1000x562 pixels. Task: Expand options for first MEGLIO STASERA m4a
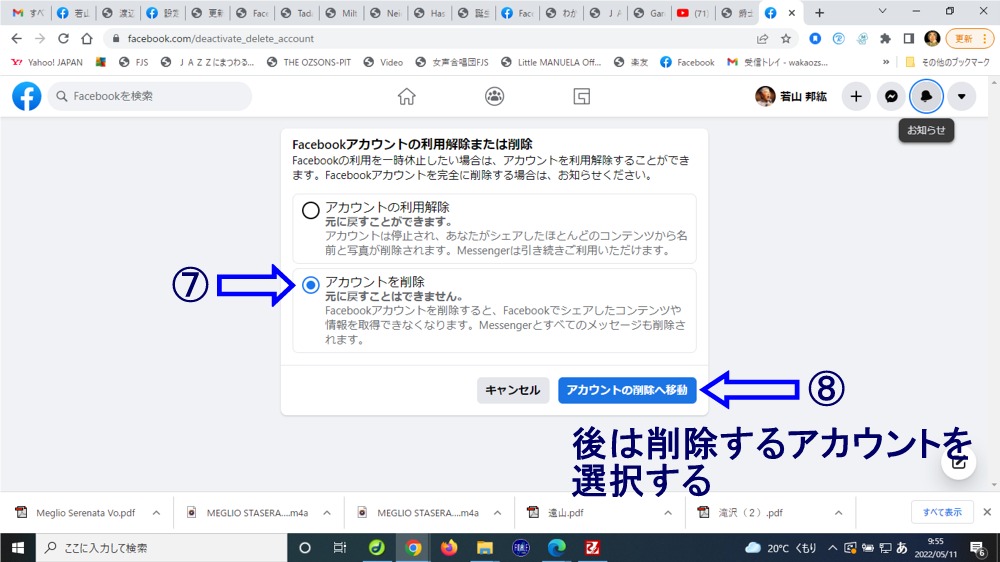[327, 513]
